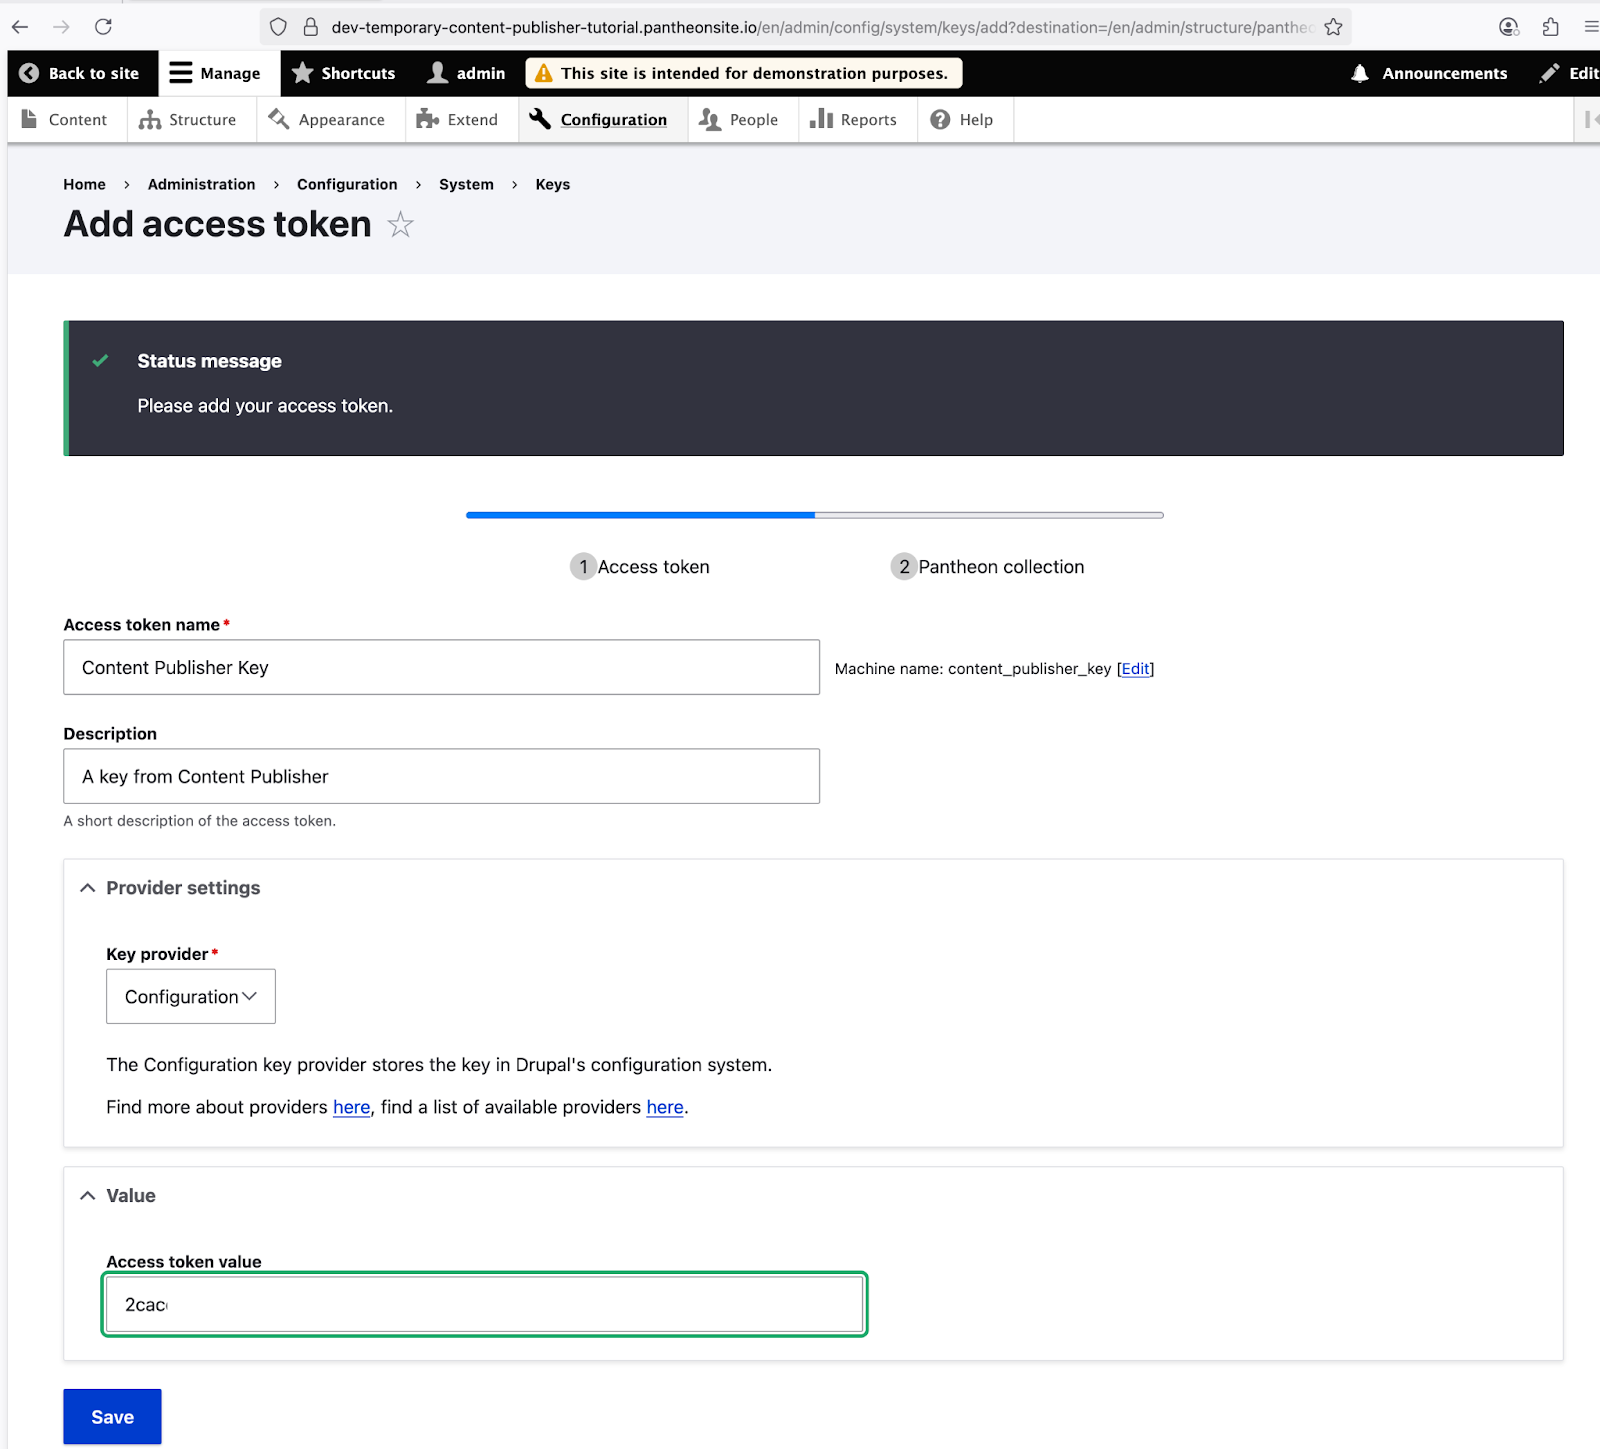Click the browser back arrow

21,27
